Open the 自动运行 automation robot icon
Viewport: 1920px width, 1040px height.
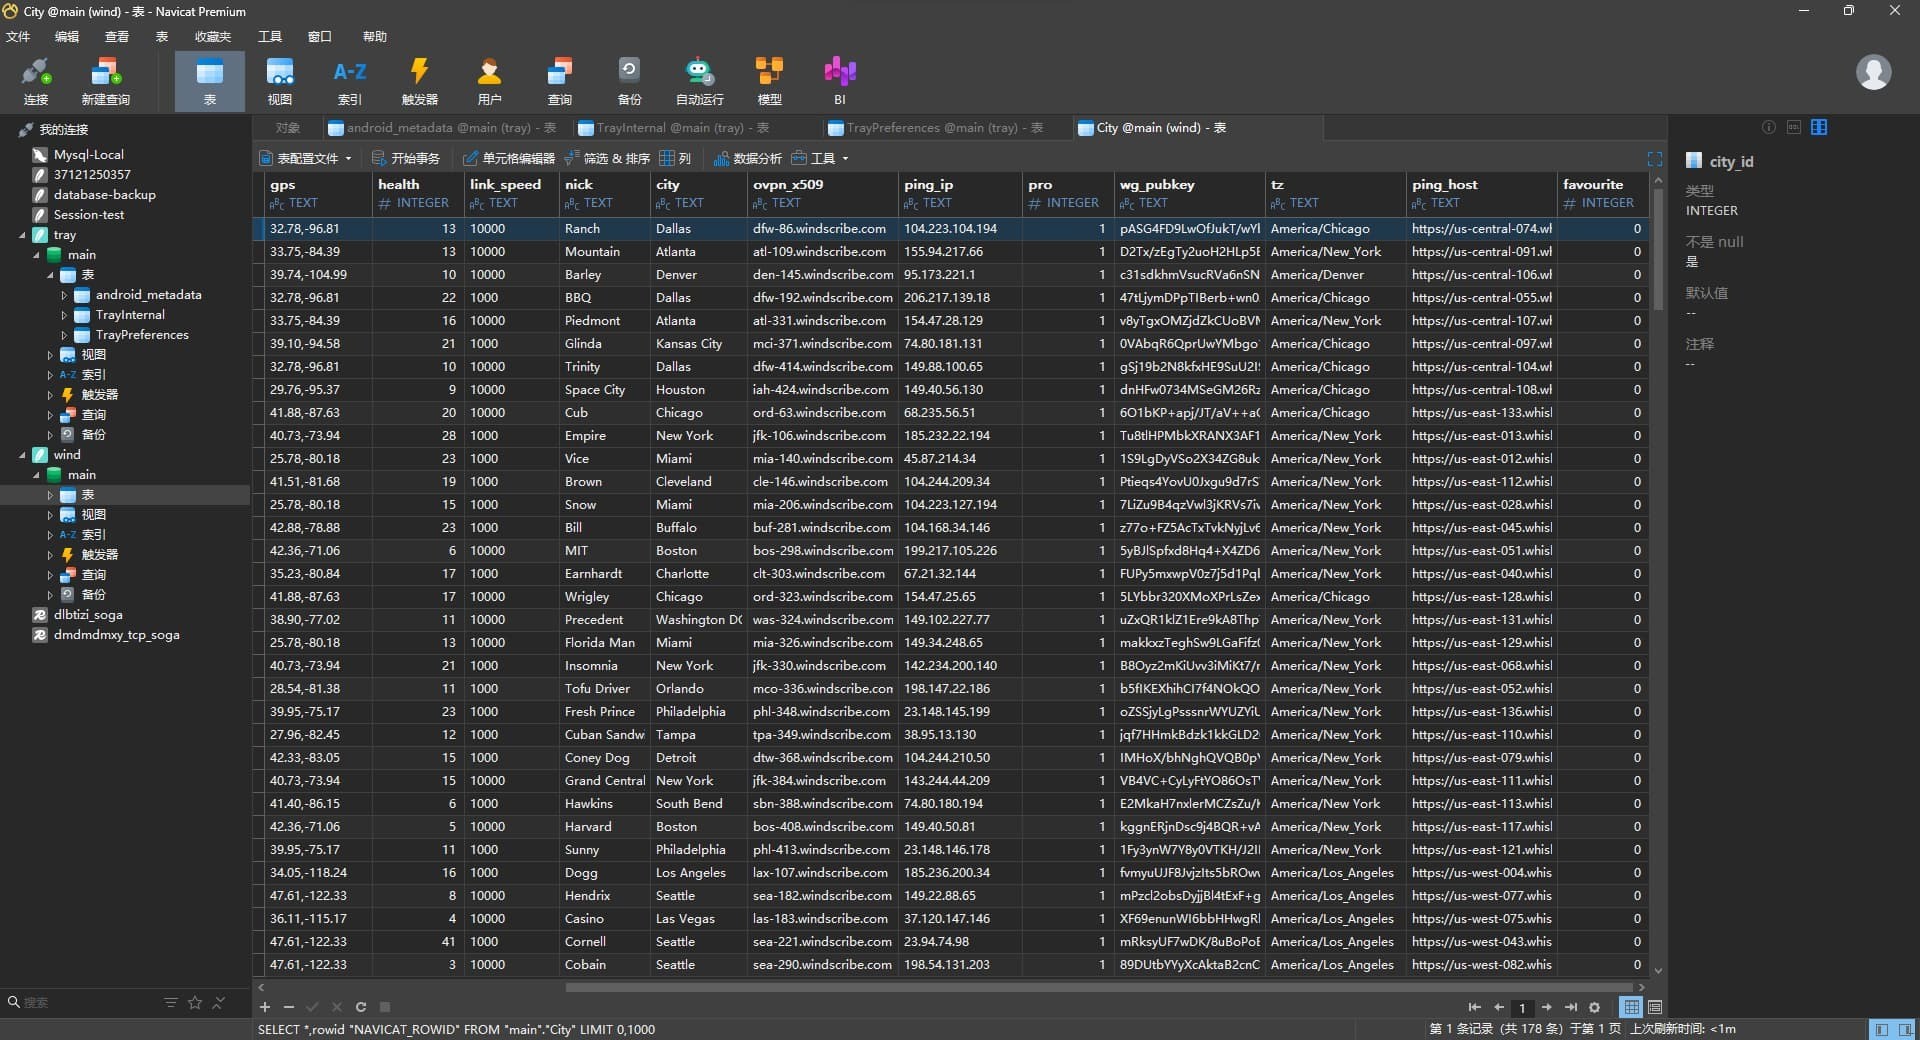coord(699,81)
